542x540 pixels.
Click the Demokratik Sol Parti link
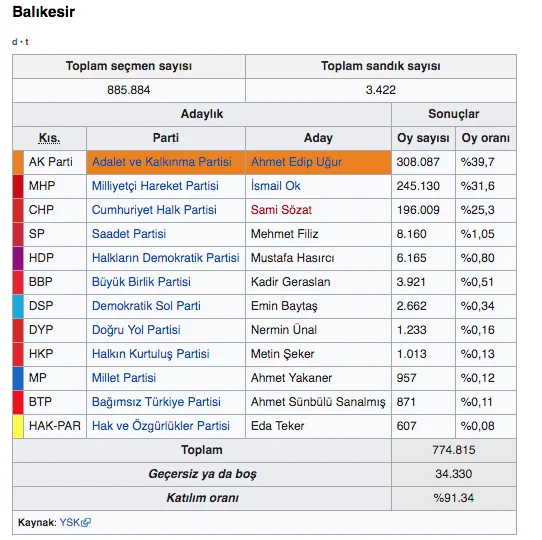point(146,306)
